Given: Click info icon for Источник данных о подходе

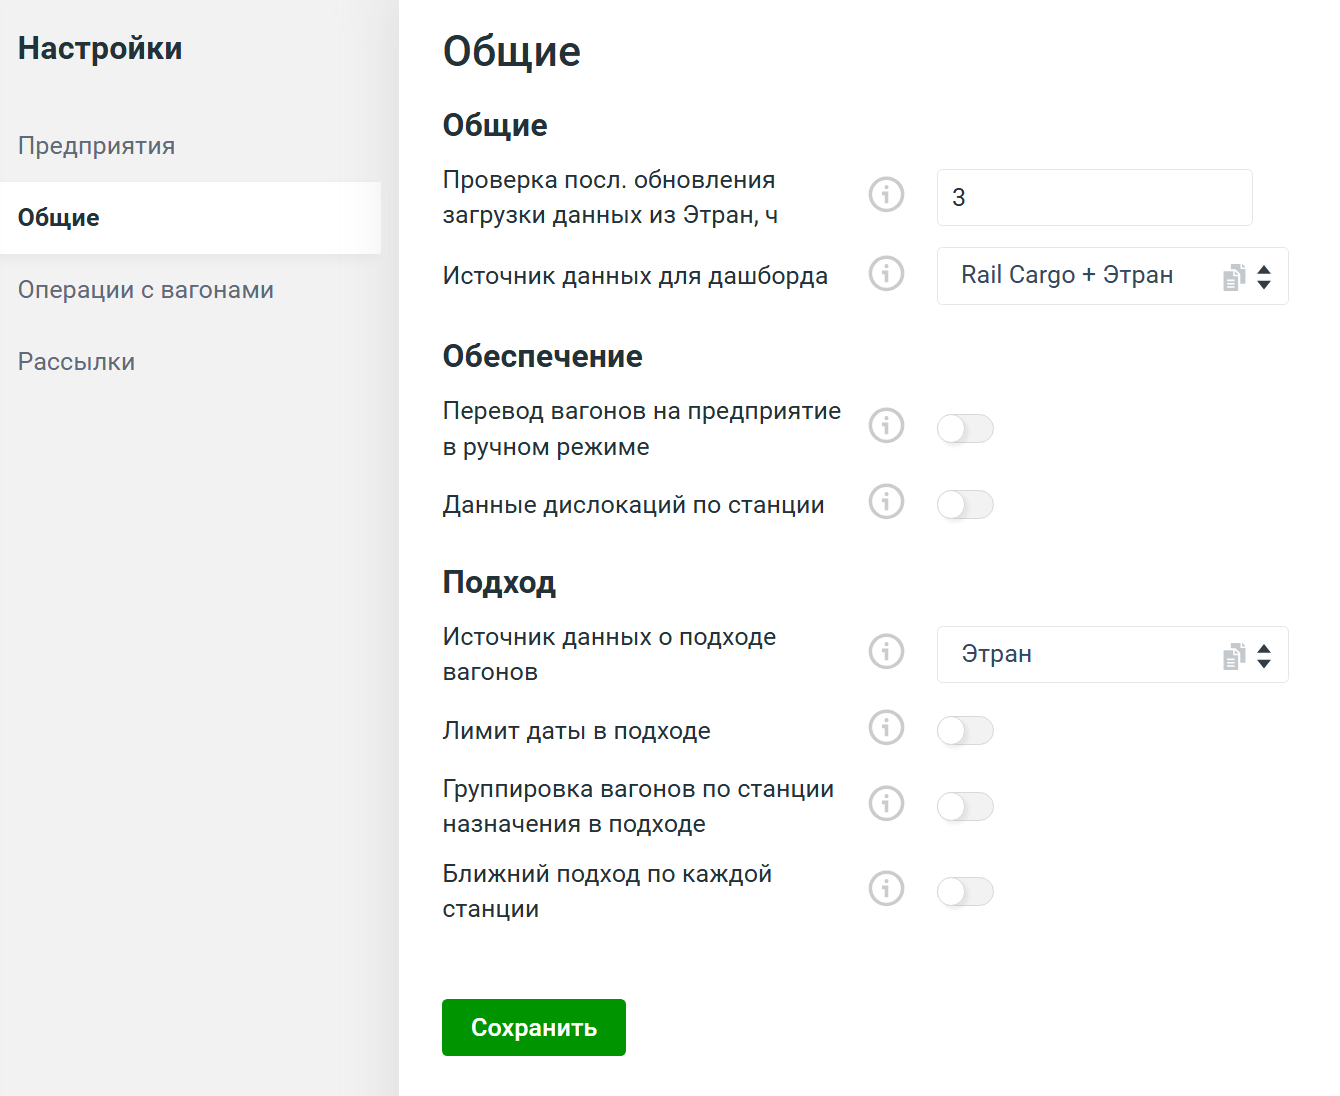Looking at the screenshot, I should pyautogui.click(x=886, y=652).
